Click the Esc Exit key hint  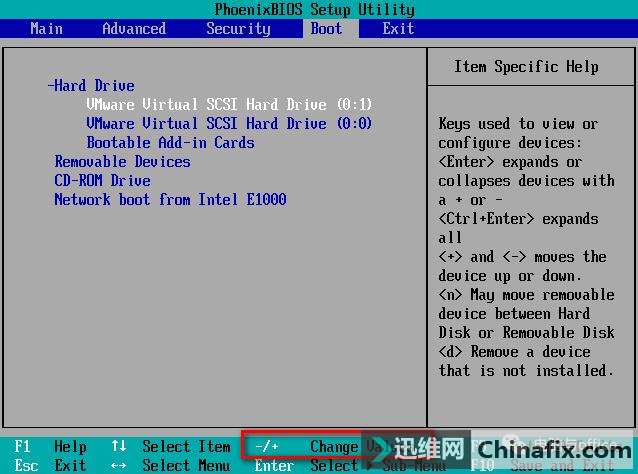pos(50,465)
